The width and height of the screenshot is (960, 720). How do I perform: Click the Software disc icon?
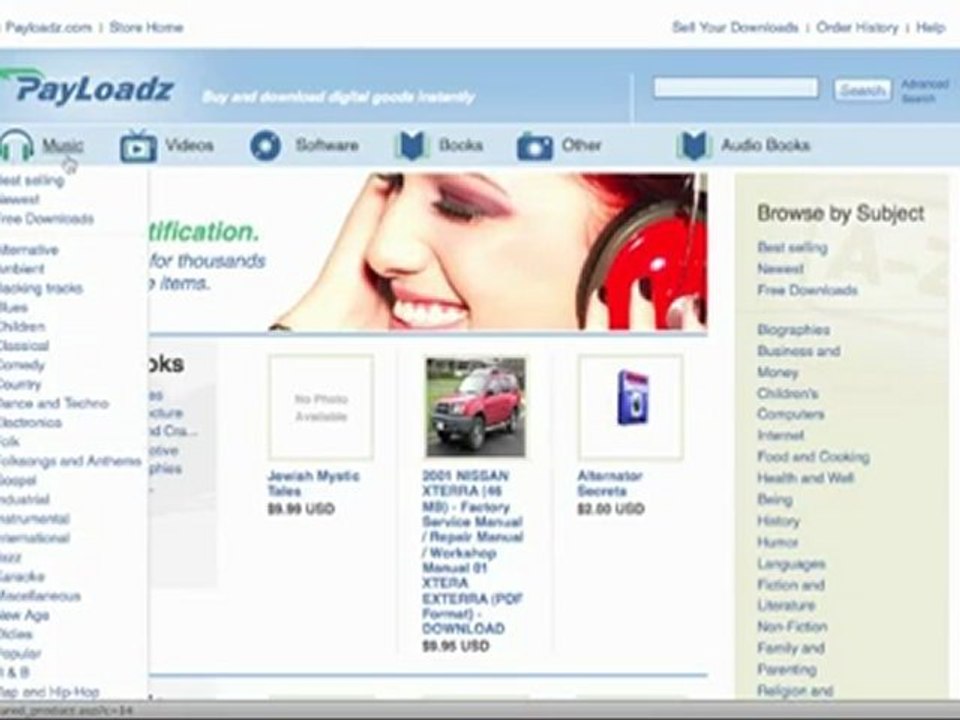coord(266,146)
